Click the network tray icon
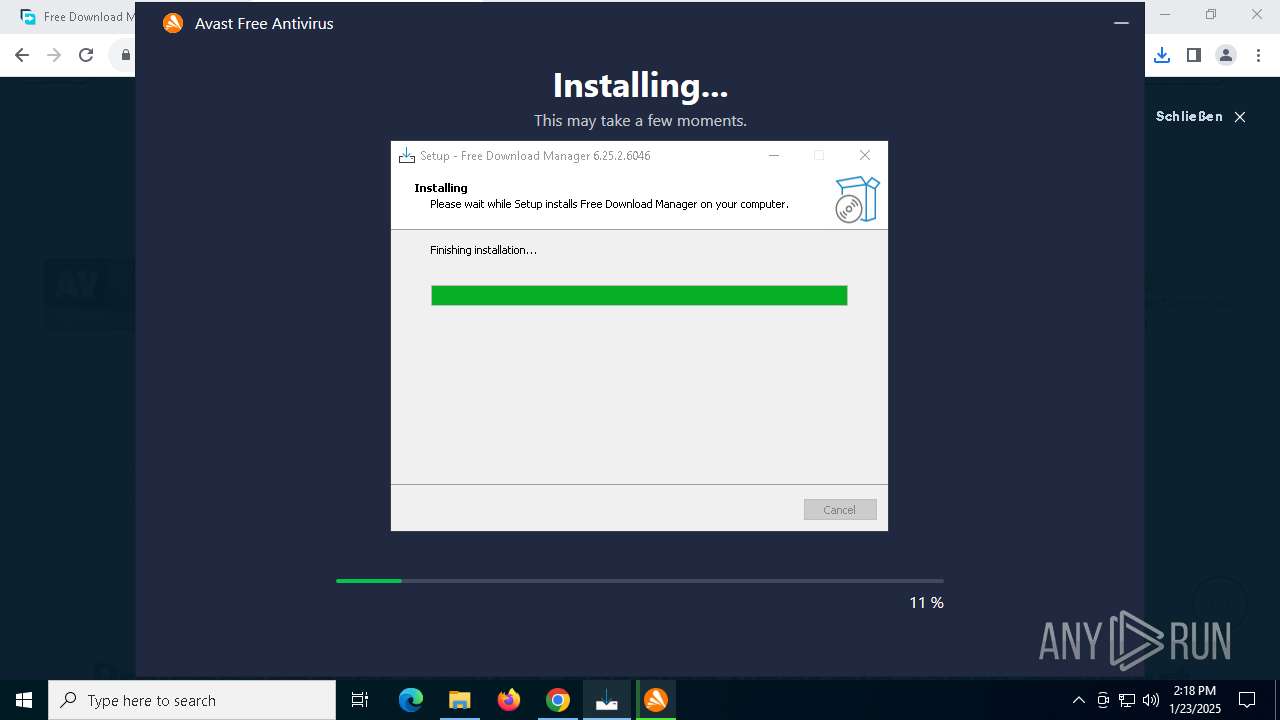The width and height of the screenshot is (1280, 720). click(1127, 700)
